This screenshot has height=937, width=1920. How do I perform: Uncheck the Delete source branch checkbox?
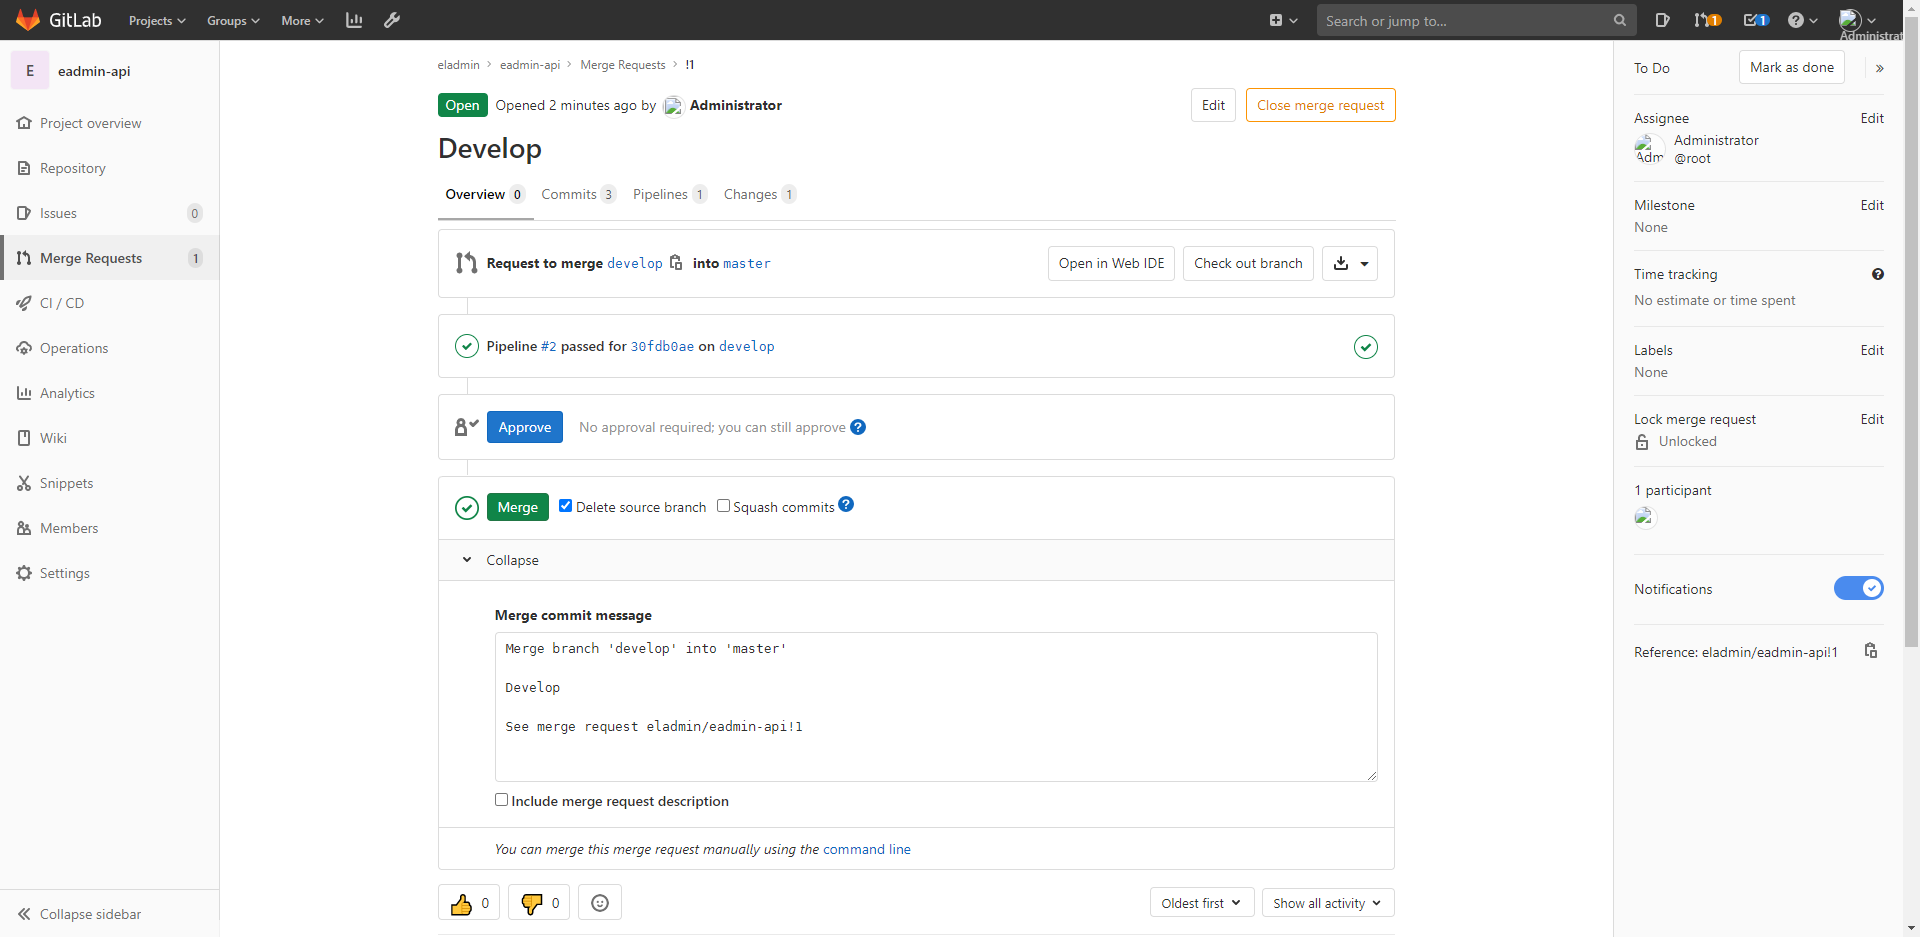point(566,506)
